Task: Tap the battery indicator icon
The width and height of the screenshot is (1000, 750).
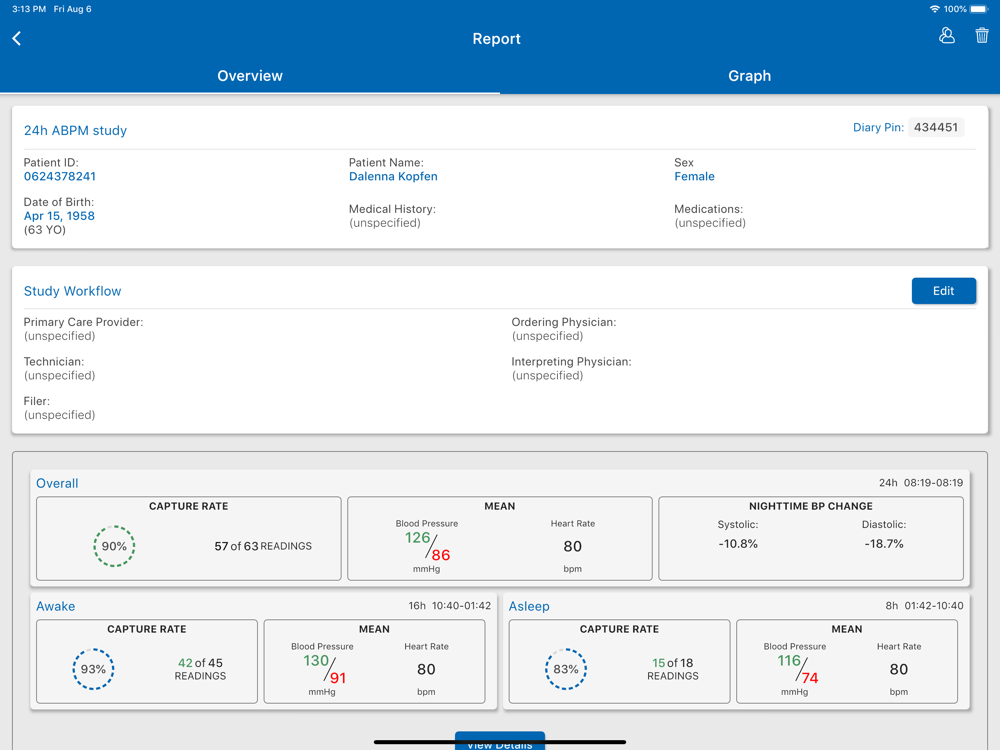Action: click(979, 9)
